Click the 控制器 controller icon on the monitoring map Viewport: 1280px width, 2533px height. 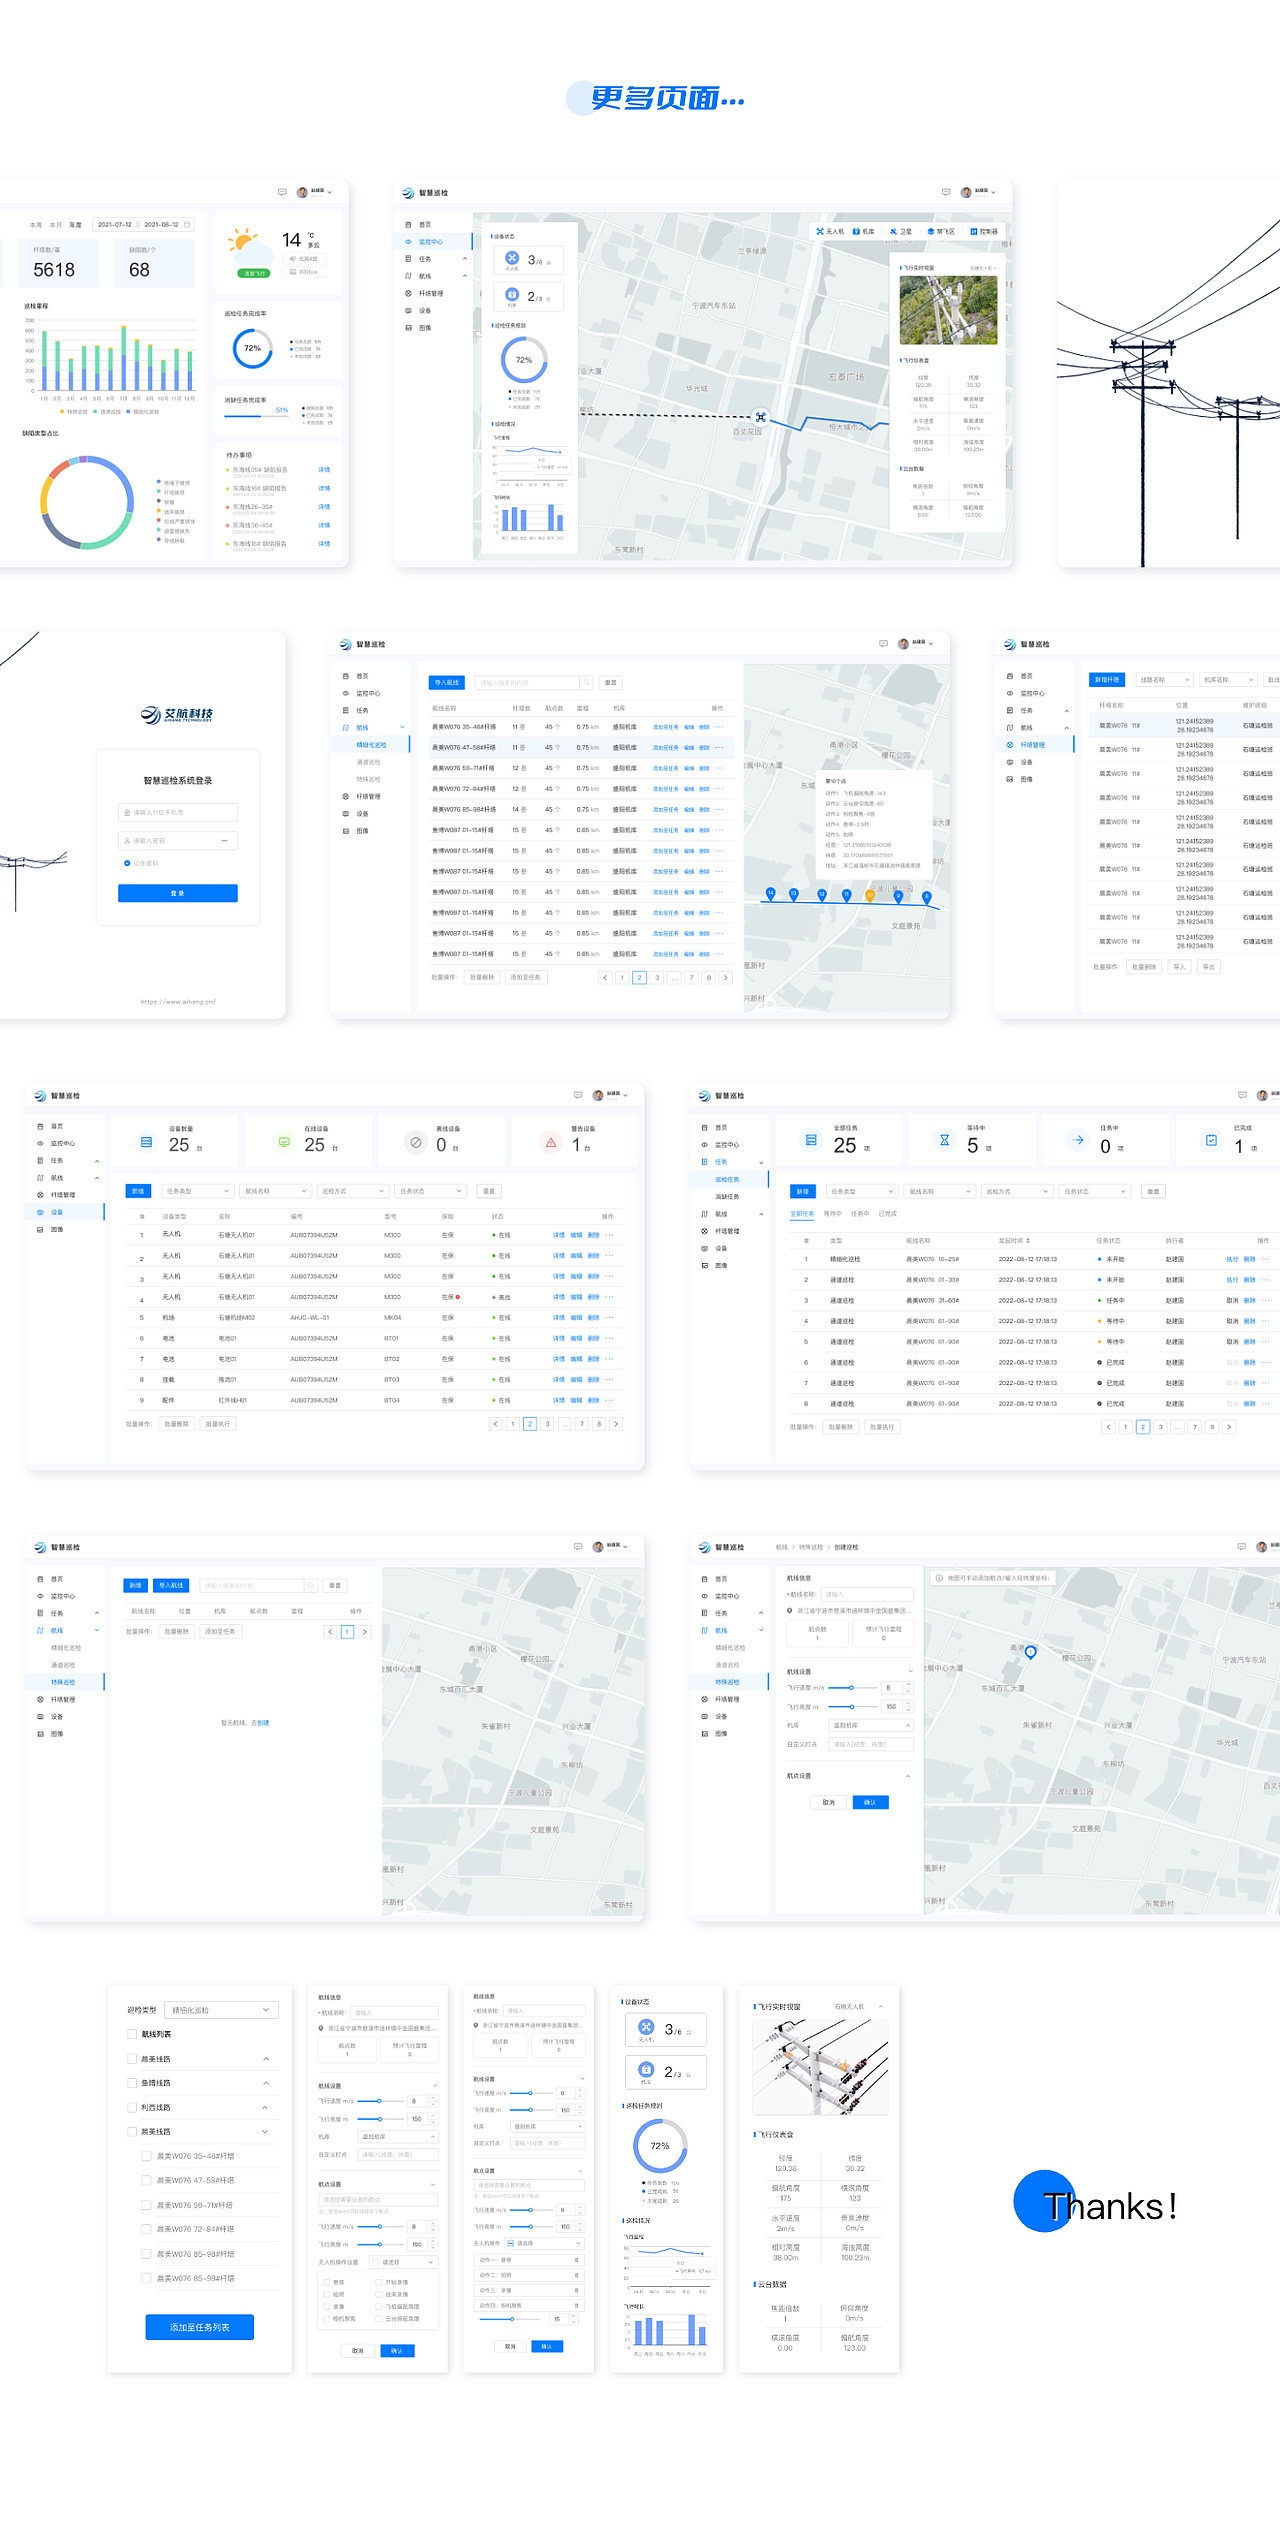tap(973, 231)
